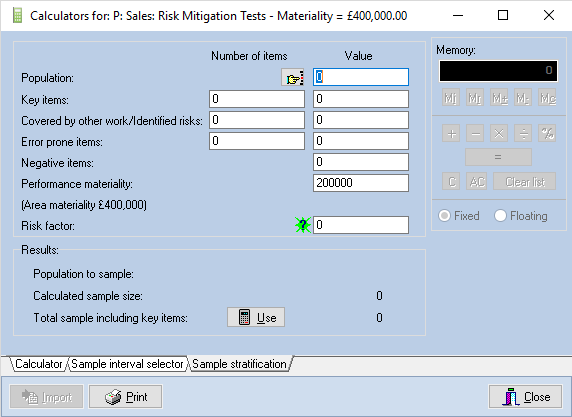572x417 pixels.
Task: Maximize the Calculators window
Action: pos(503,15)
